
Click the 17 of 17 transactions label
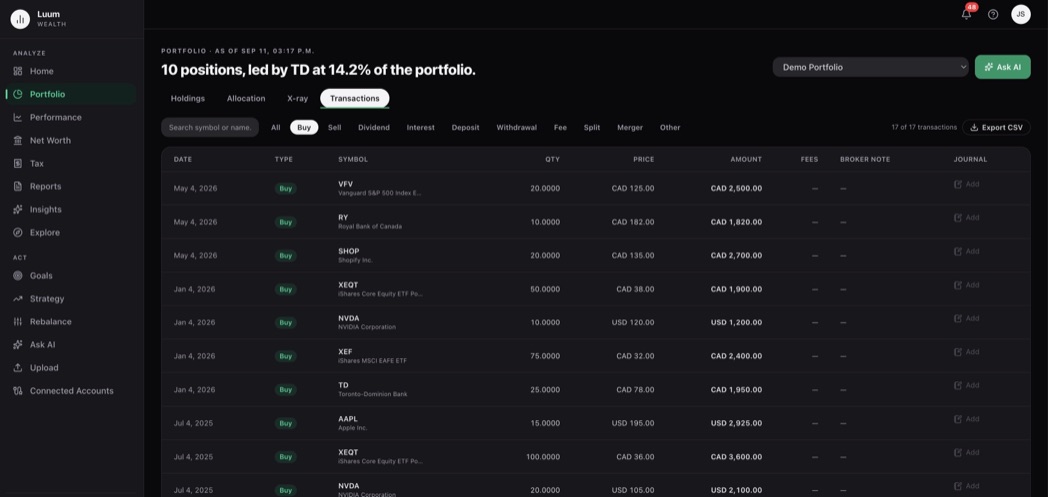(x=924, y=128)
